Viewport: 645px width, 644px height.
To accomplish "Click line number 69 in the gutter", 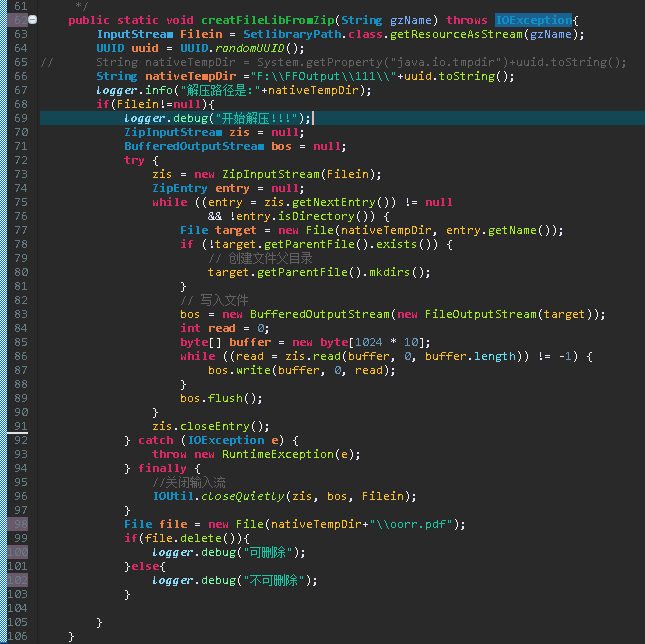I will (x=21, y=118).
